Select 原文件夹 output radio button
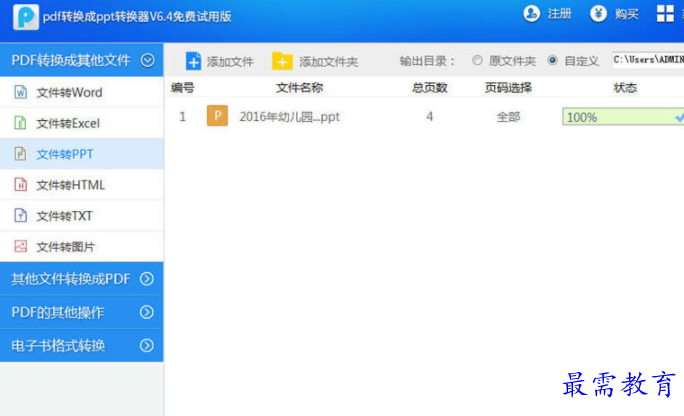This screenshot has width=684, height=416. coord(477,60)
